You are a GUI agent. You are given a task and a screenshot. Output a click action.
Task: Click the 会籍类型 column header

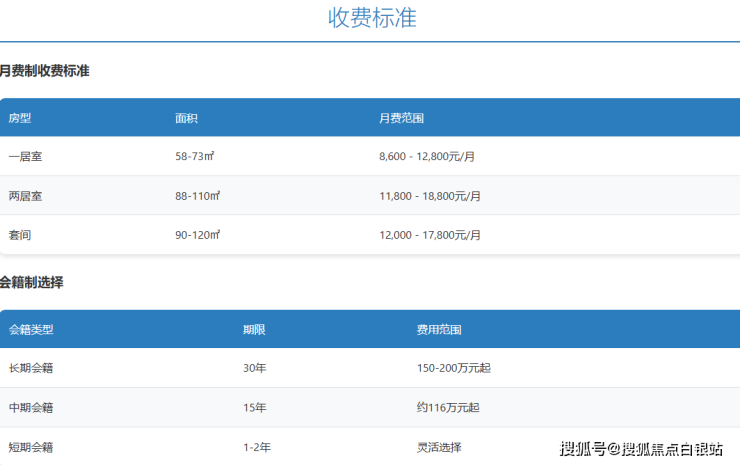(x=31, y=329)
